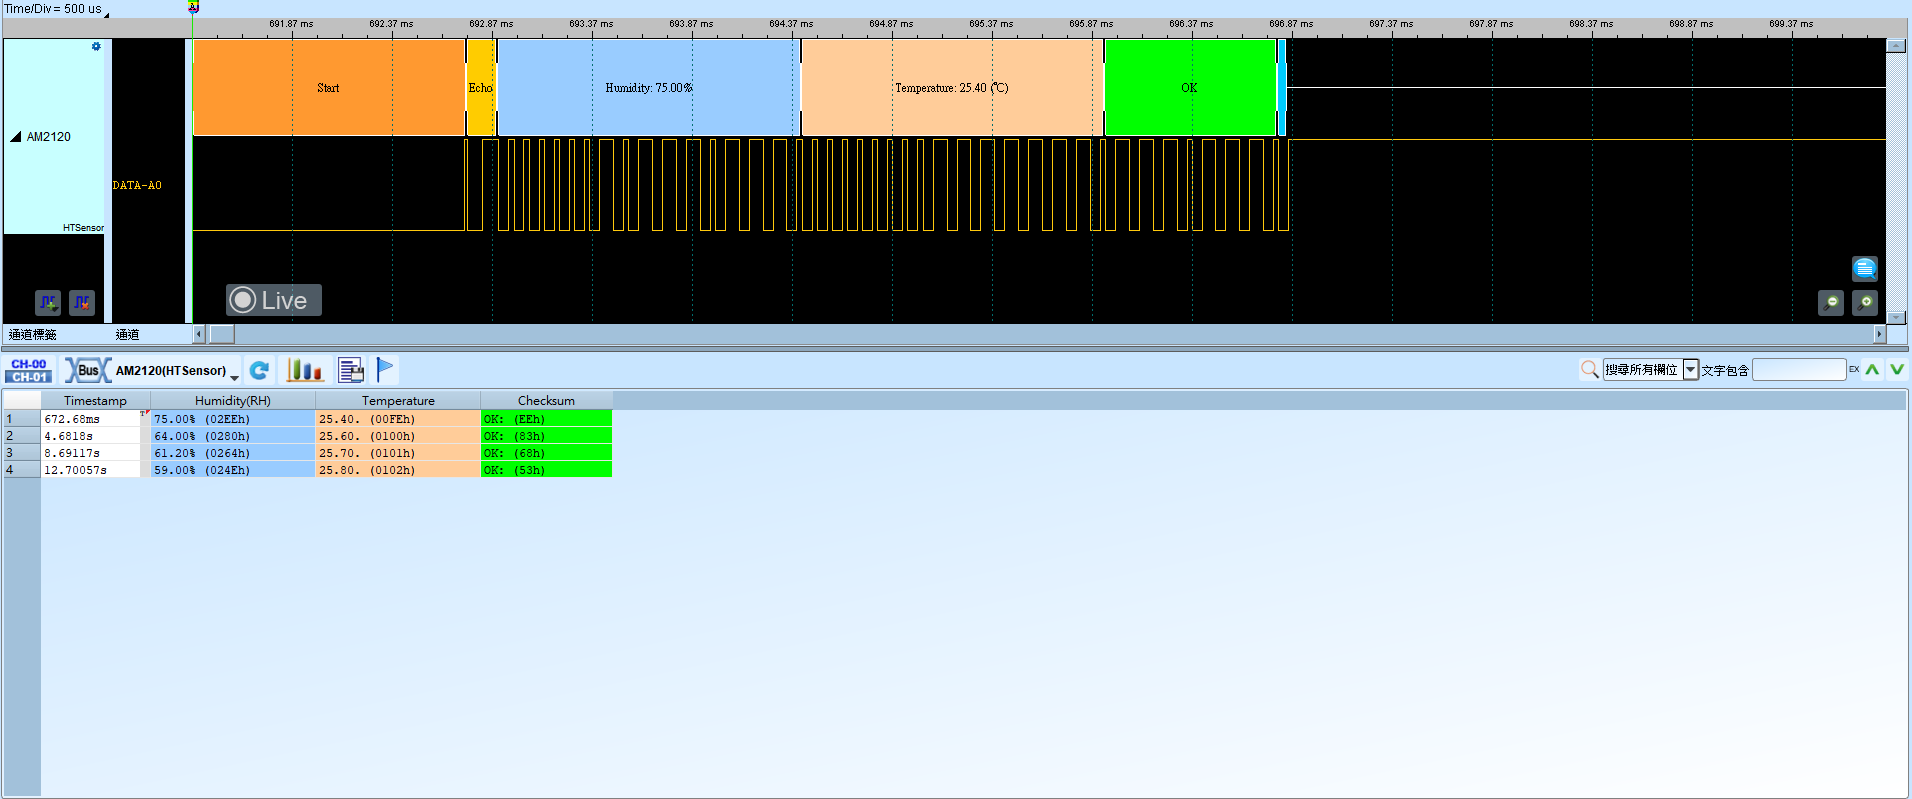1912x799 pixels.
Task: Click the add channel waveform icon
Action: [48, 302]
